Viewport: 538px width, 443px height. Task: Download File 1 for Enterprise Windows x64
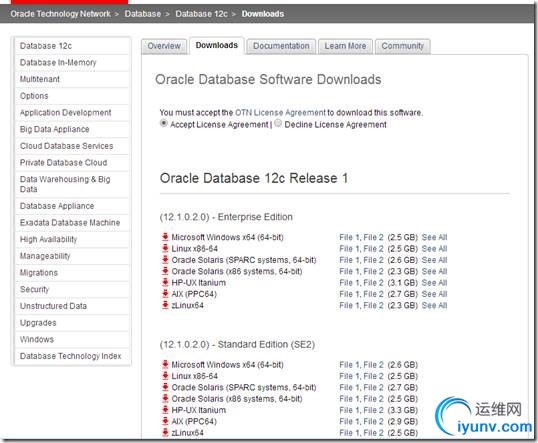[349, 237]
